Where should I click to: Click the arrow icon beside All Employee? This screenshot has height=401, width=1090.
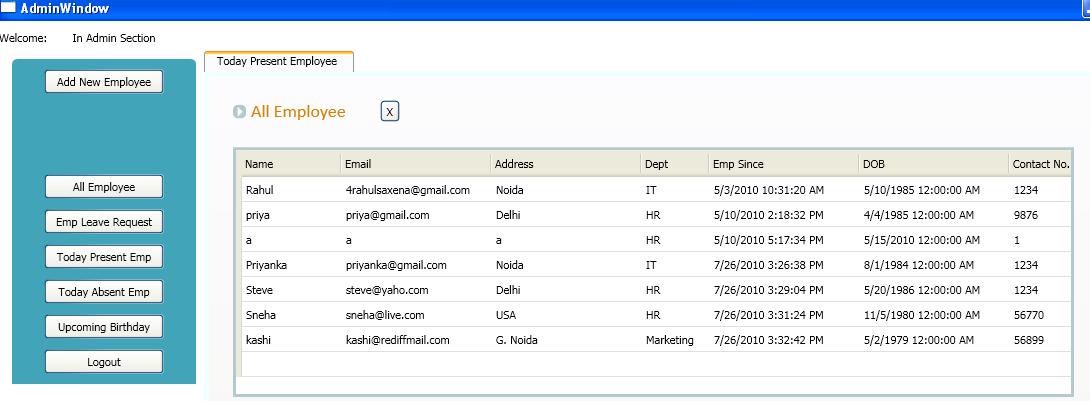(x=239, y=112)
